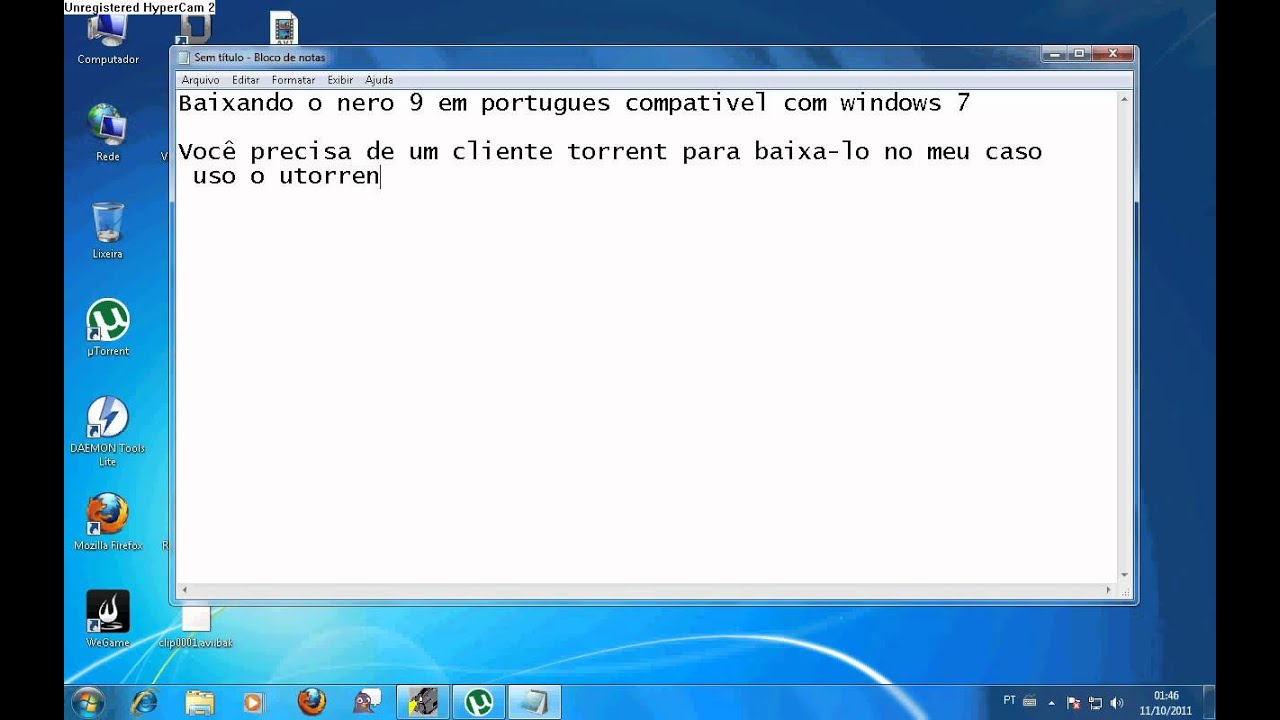Click the word compativel in first line
This screenshot has width=1280, height=720.
[696, 104]
